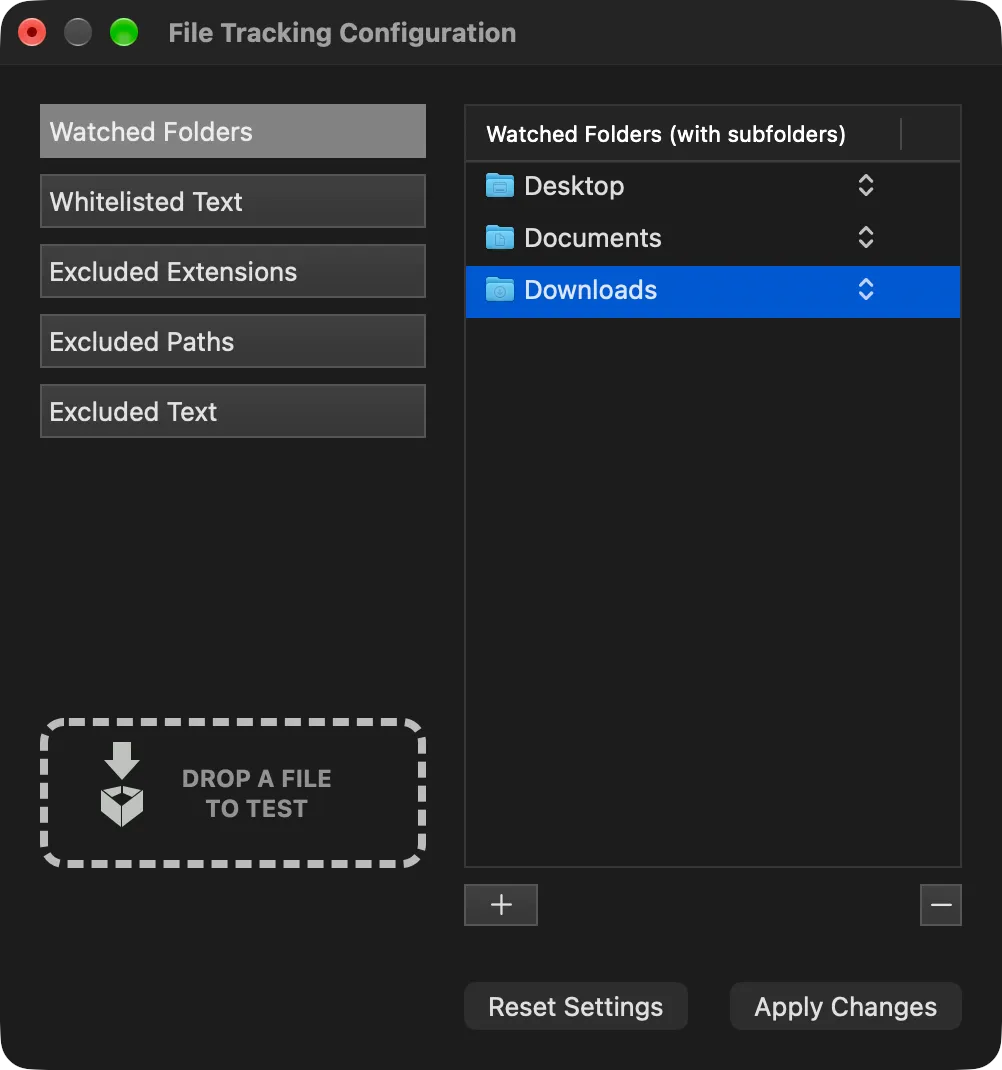
Task: Open the Watched Folders section
Action: tap(233, 131)
